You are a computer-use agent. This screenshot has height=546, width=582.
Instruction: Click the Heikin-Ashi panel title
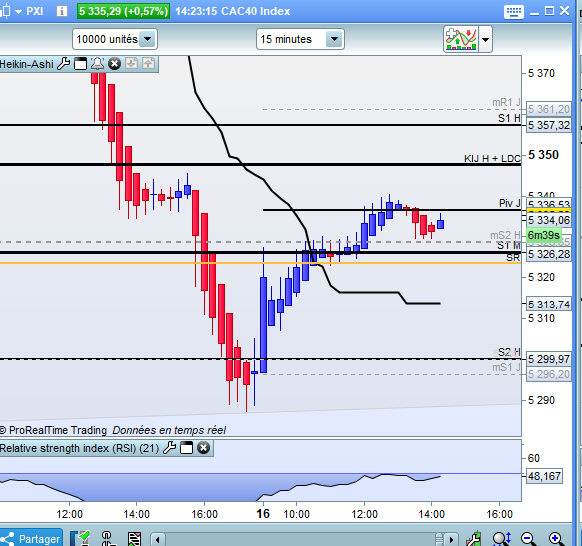[x=27, y=64]
